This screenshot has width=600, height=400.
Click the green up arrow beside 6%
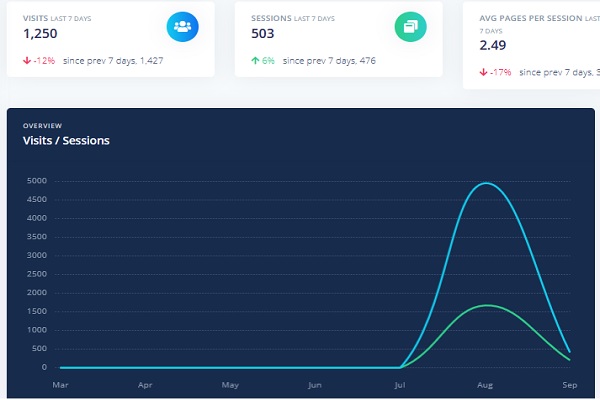tap(255, 60)
